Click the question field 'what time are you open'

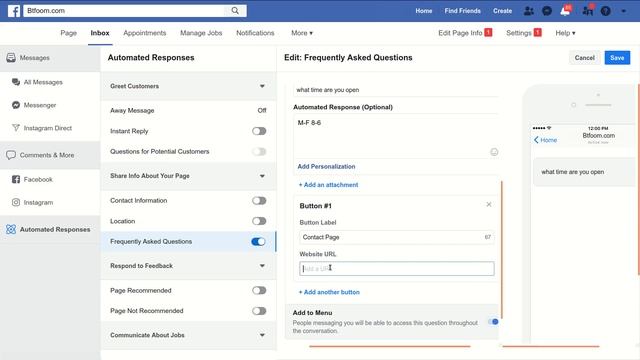point(396,90)
